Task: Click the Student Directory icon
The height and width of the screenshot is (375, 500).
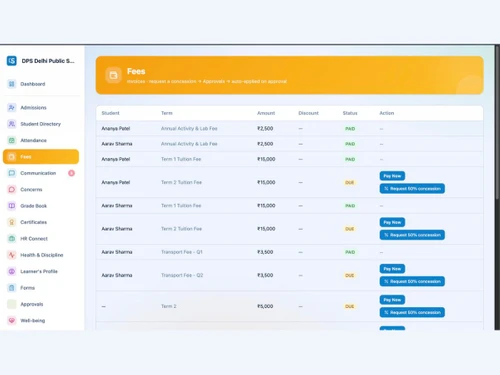Action: [x=12, y=124]
